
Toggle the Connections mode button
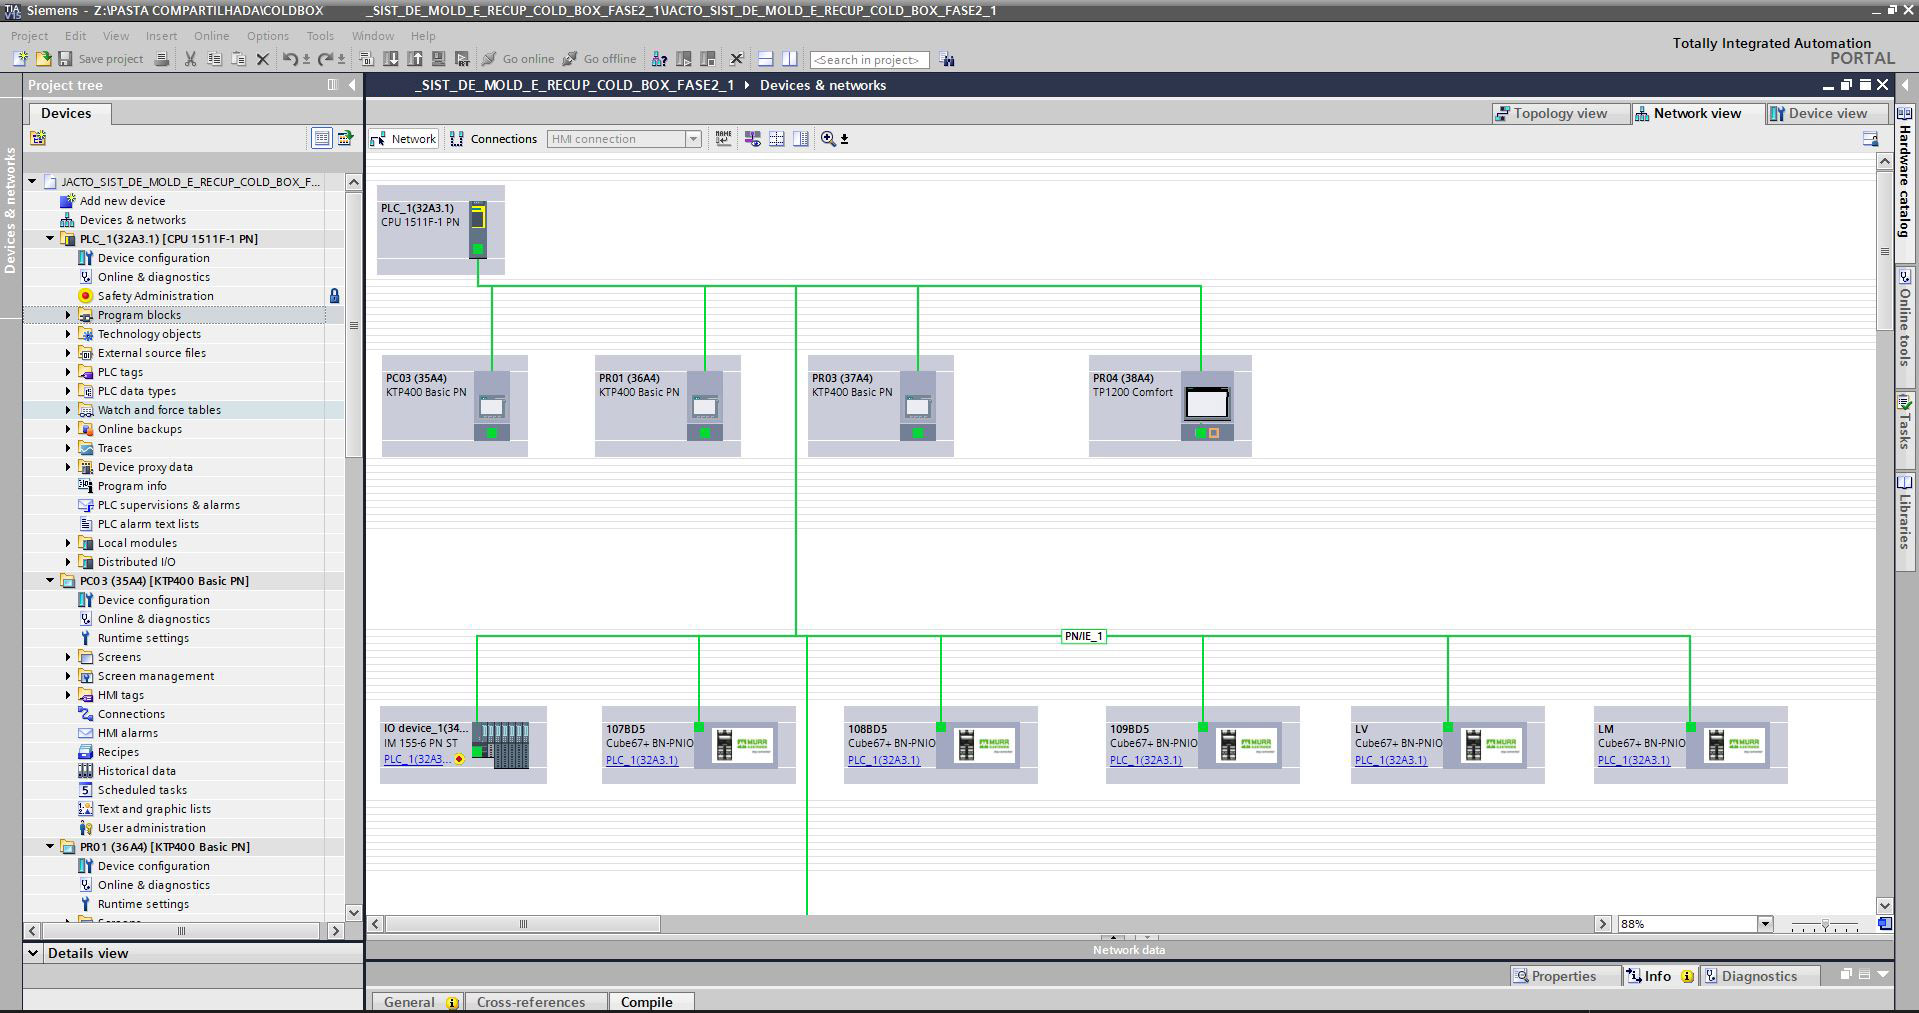[494, 139]
